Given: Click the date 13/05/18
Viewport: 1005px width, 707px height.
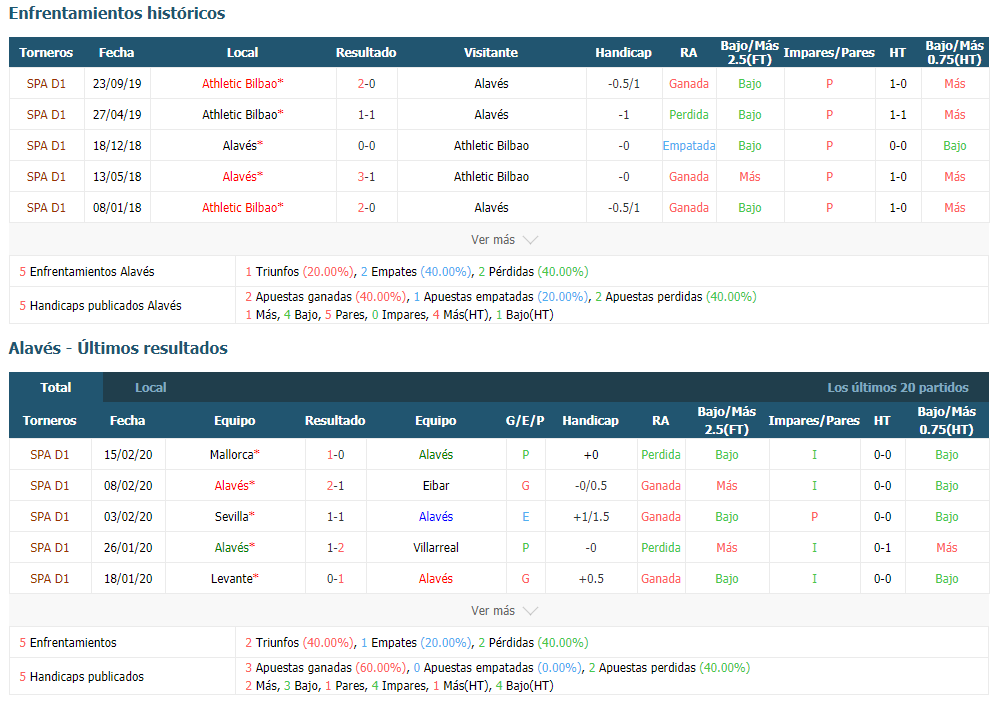Looking at the screenshot, I should [x=117, y=176].
